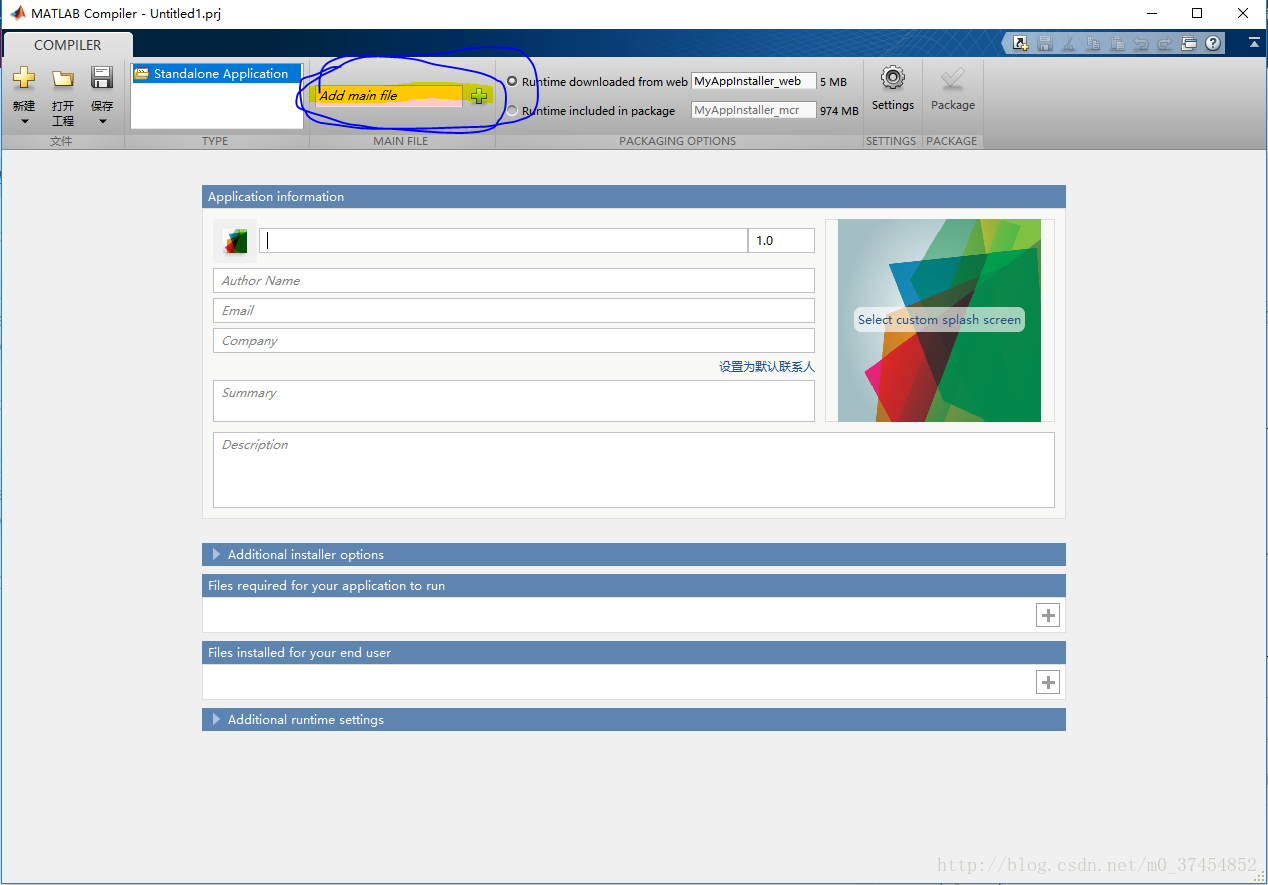Screen dimensions: 1268x885
Task: Click Application information header
Action: click(x=634, y=196)
